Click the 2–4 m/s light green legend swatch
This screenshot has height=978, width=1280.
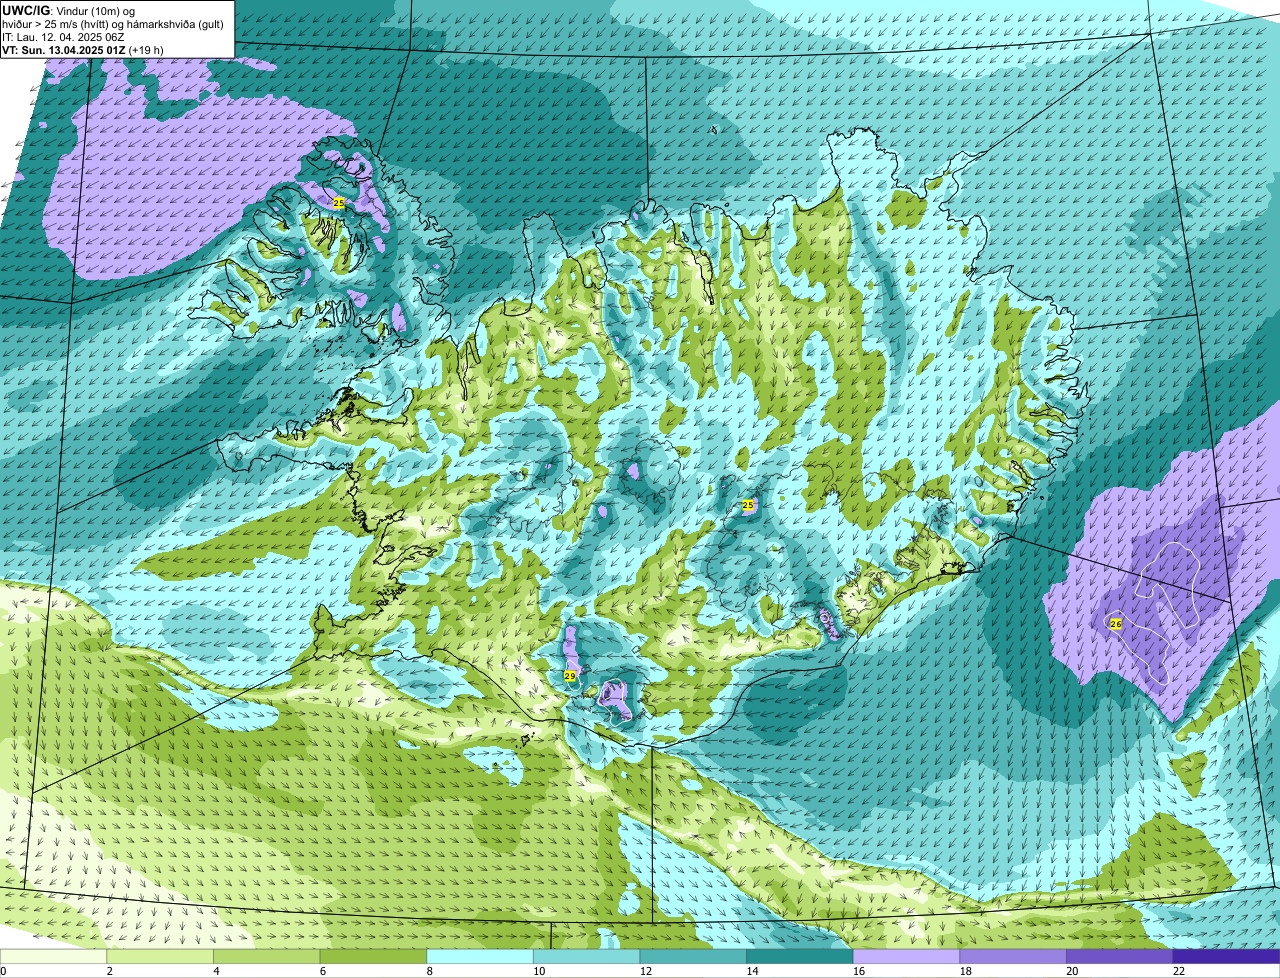point(160,957)
